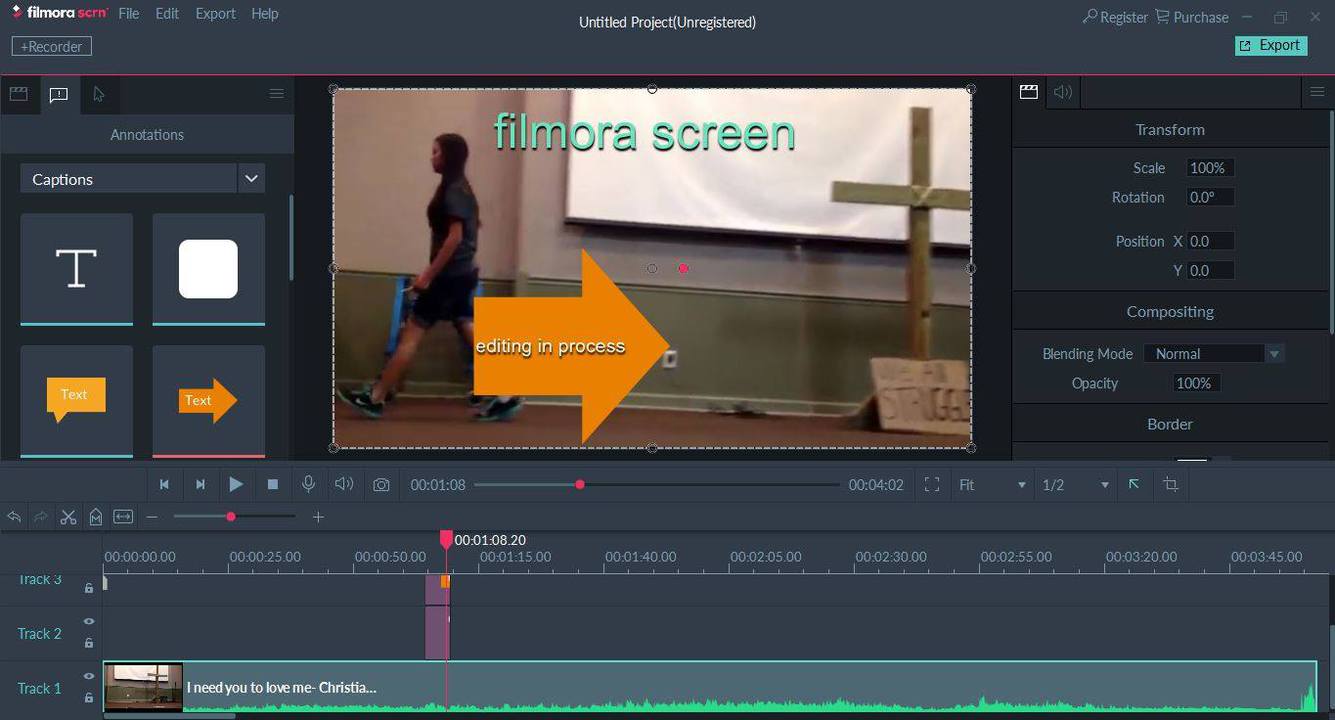This screenshot has width=1335, height=720.
Task: Add the orange arrow text annotation
Action: [x=208, y=400]
